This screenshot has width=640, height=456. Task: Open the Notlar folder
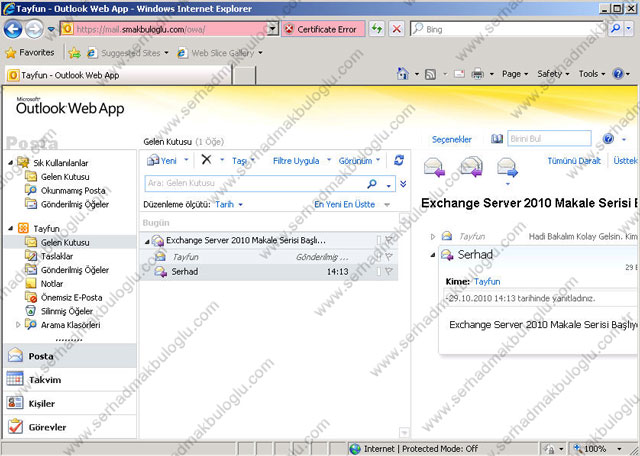tap(51, 283)
